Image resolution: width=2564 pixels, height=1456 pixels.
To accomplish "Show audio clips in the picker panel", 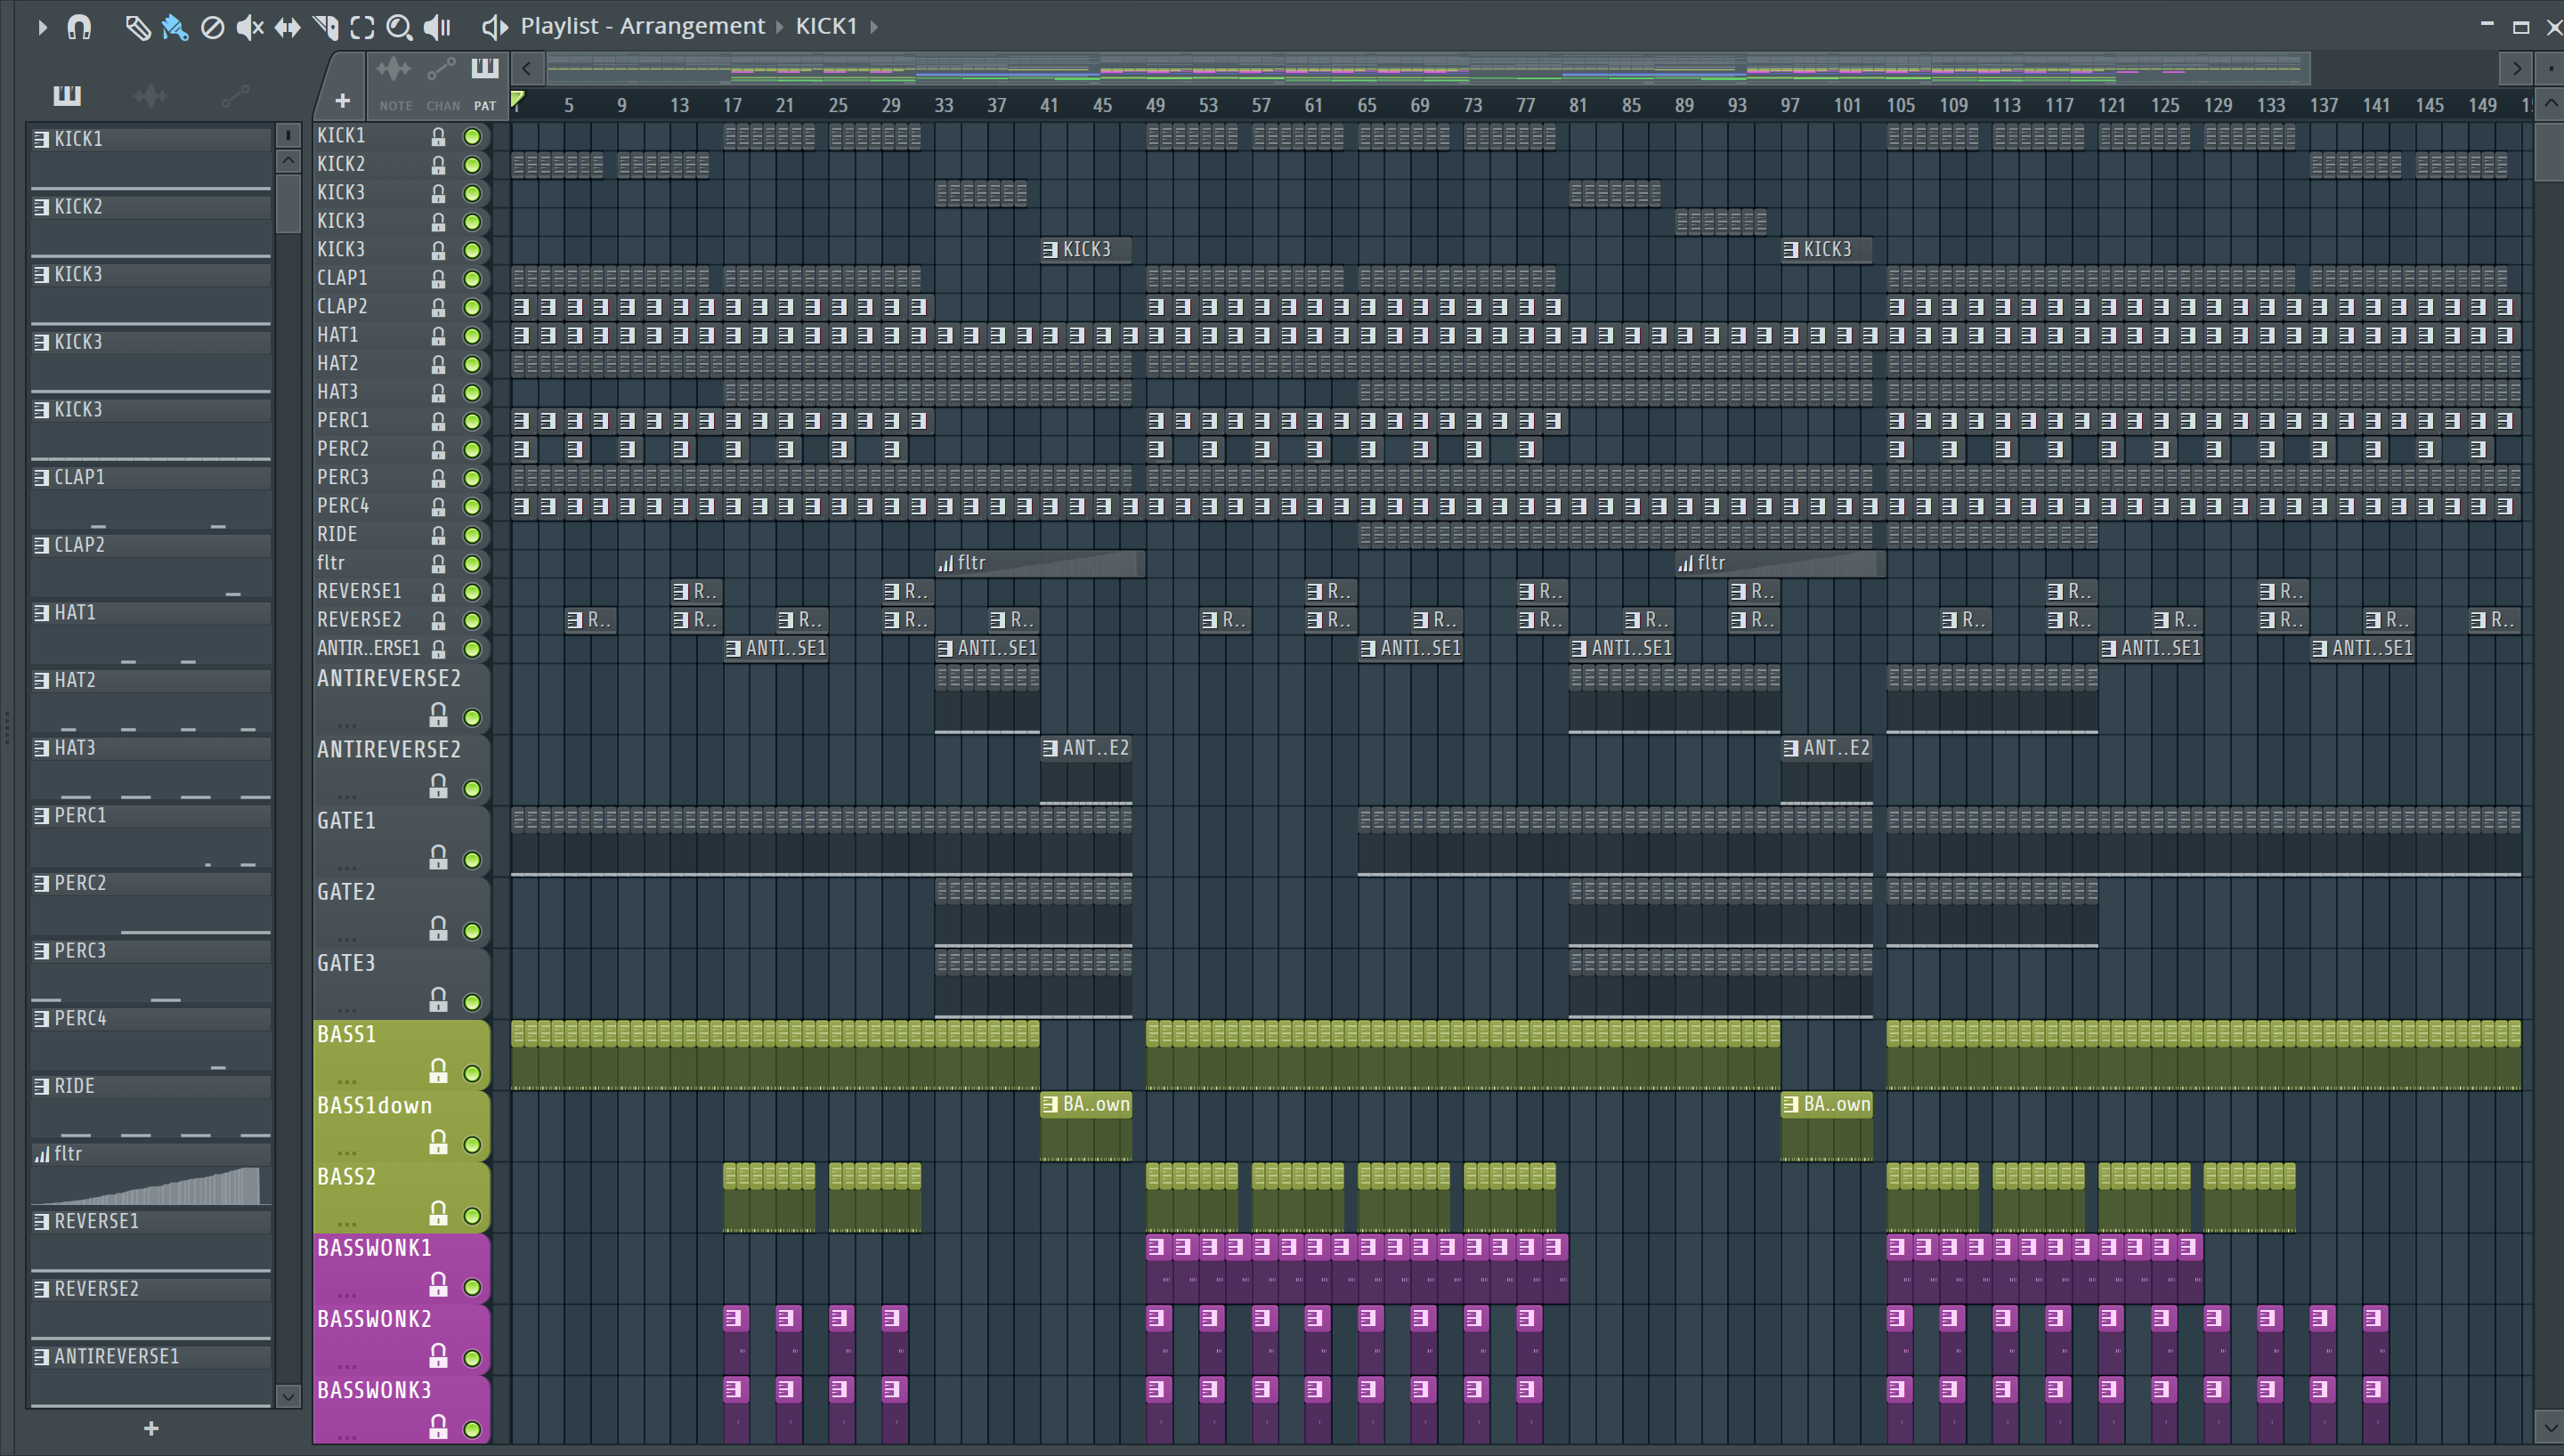I will click(x=151, y=96).
